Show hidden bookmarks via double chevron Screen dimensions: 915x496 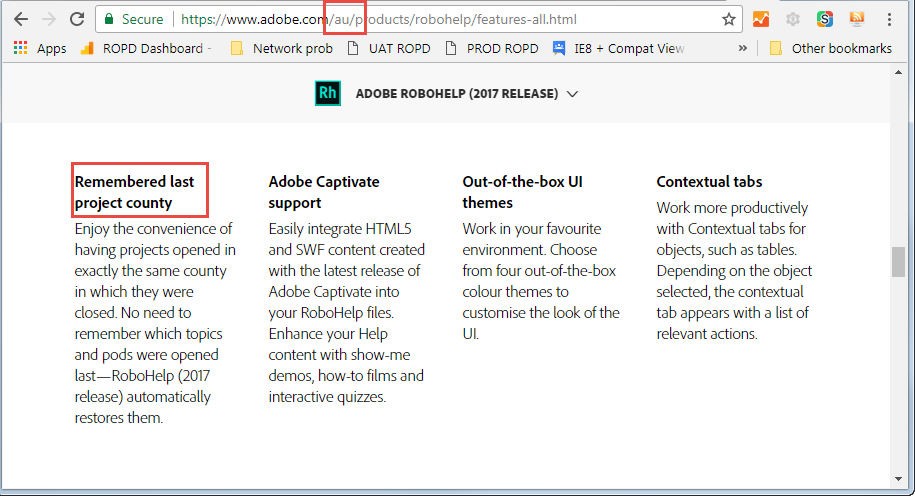[743, 48]
